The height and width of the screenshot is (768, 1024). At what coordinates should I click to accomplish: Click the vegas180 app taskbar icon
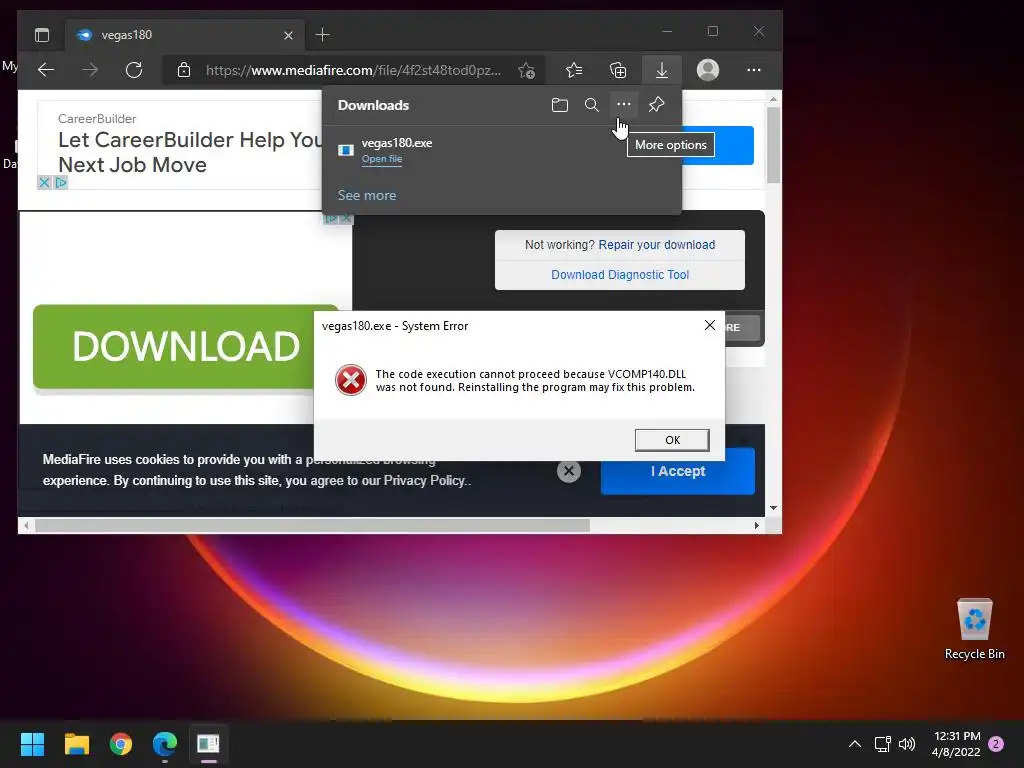tap(208, 744)
